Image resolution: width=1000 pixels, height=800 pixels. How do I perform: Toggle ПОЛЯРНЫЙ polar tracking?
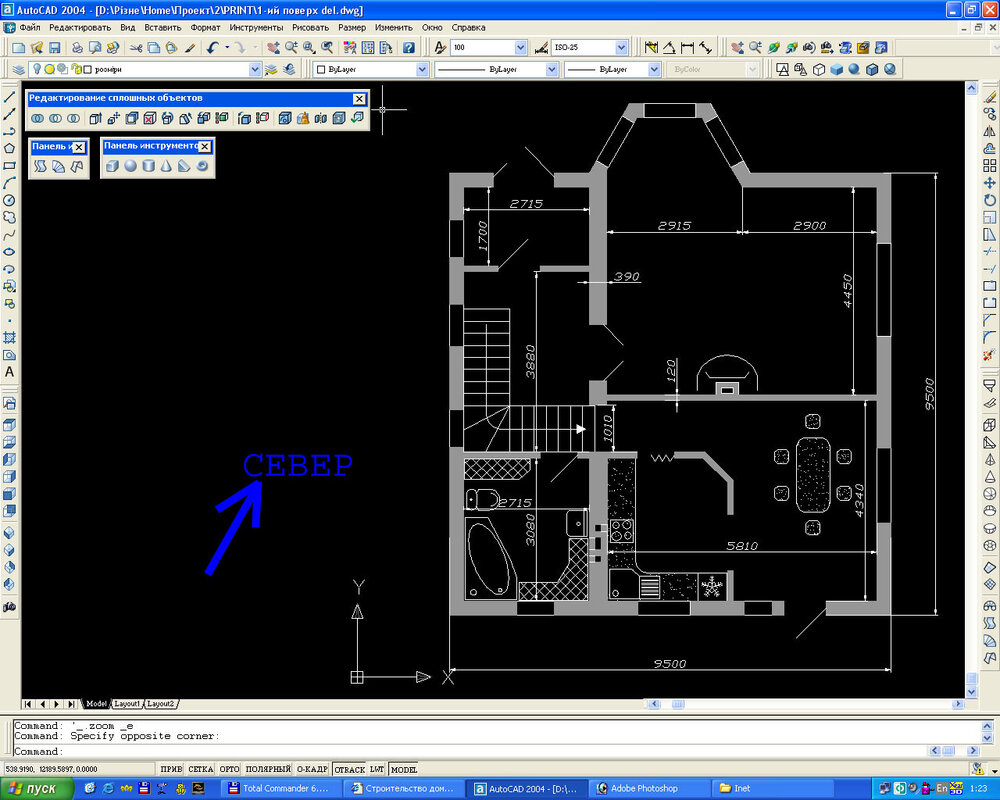267,769
